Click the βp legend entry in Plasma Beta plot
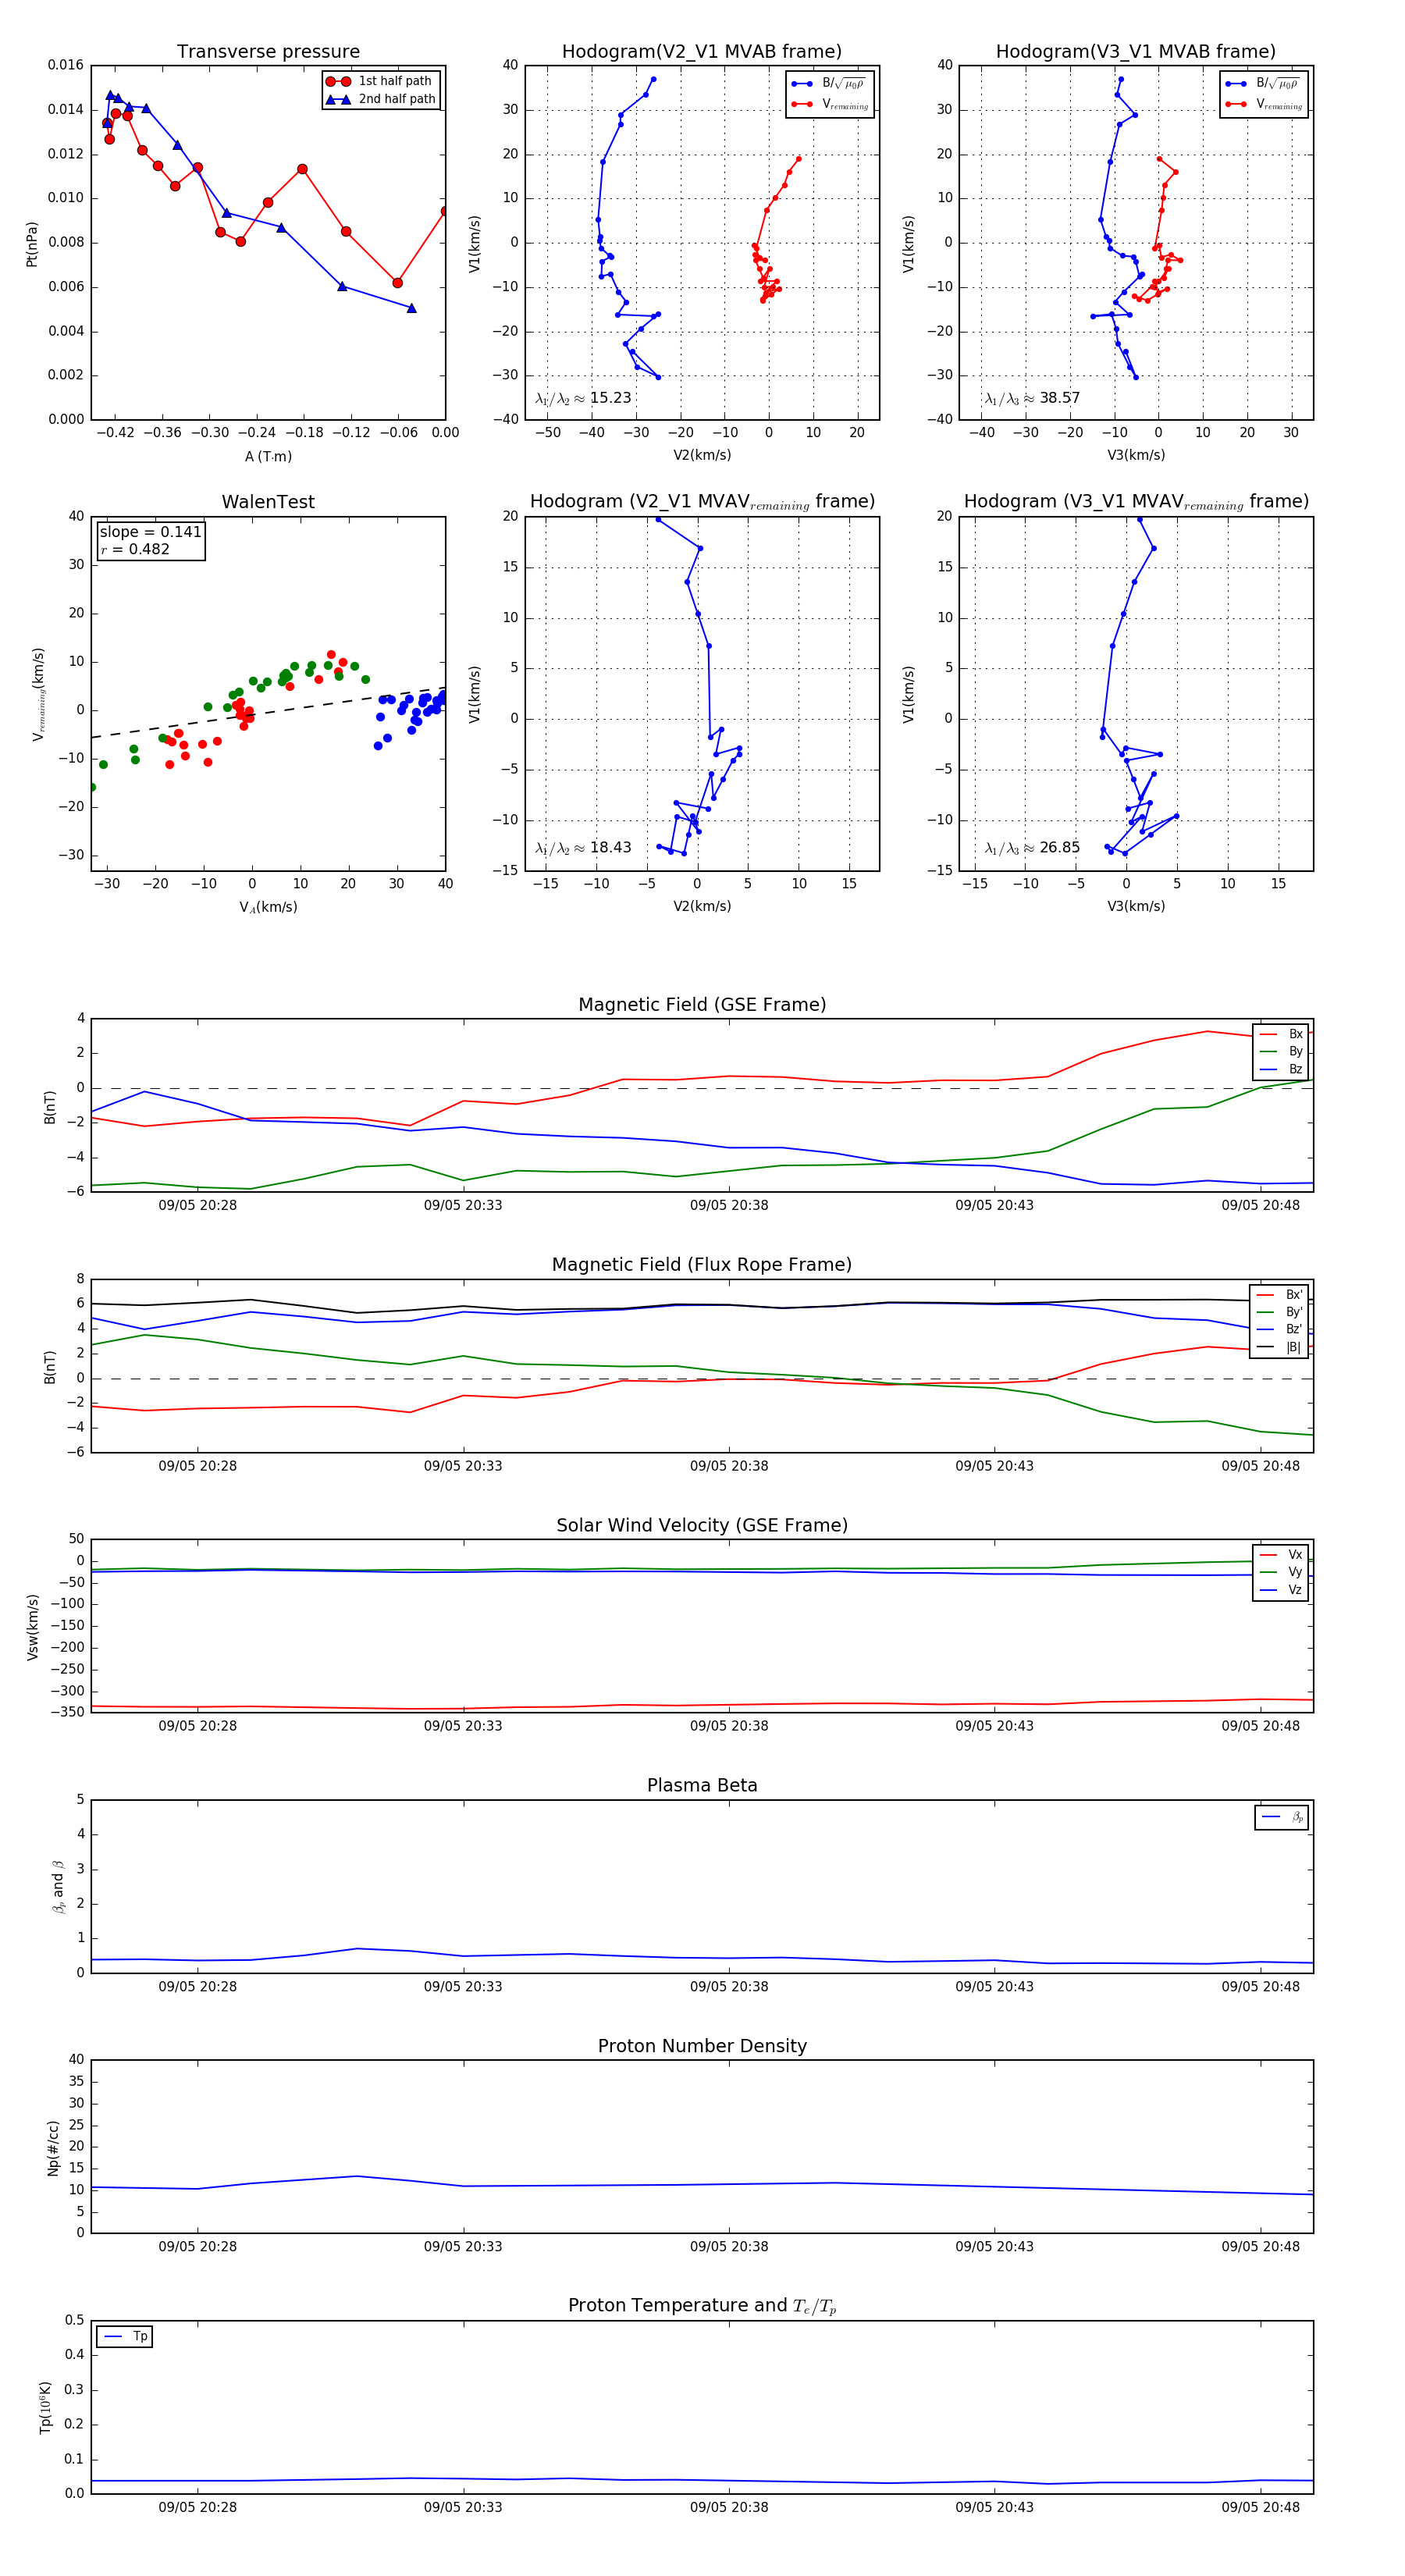 [x=1283, y=1817]
